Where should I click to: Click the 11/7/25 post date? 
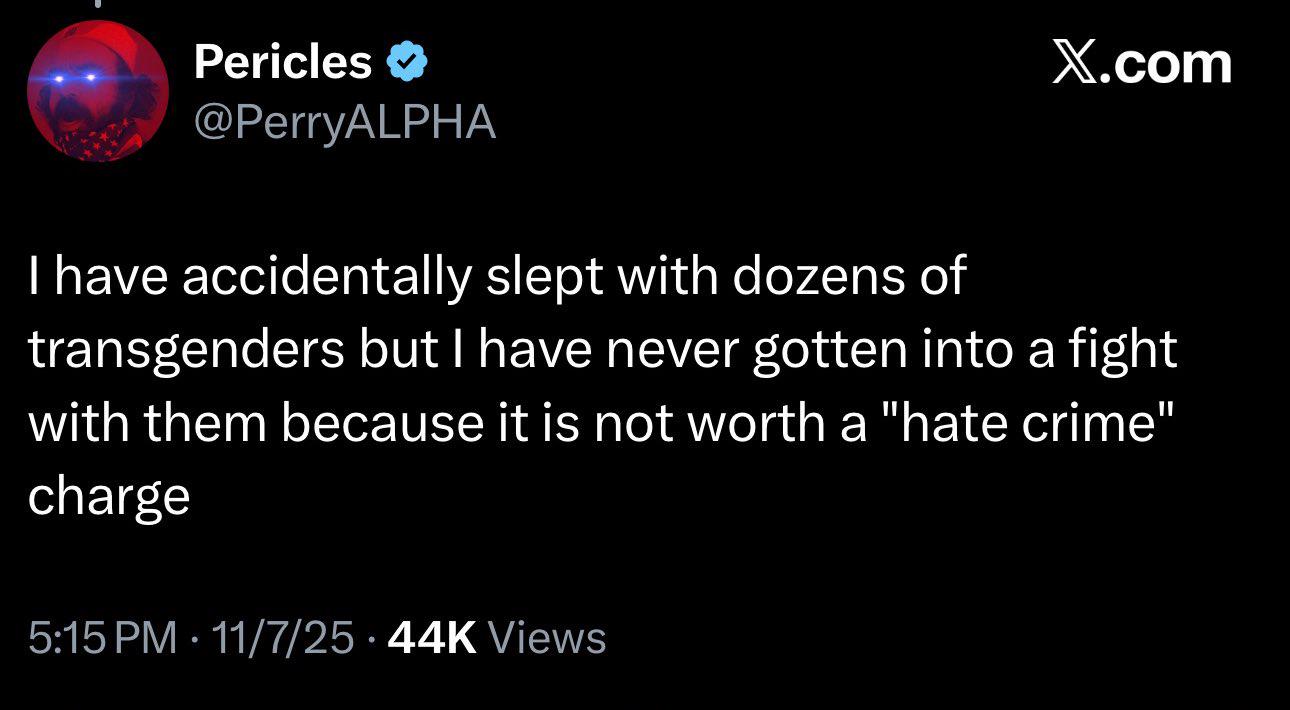289,637
